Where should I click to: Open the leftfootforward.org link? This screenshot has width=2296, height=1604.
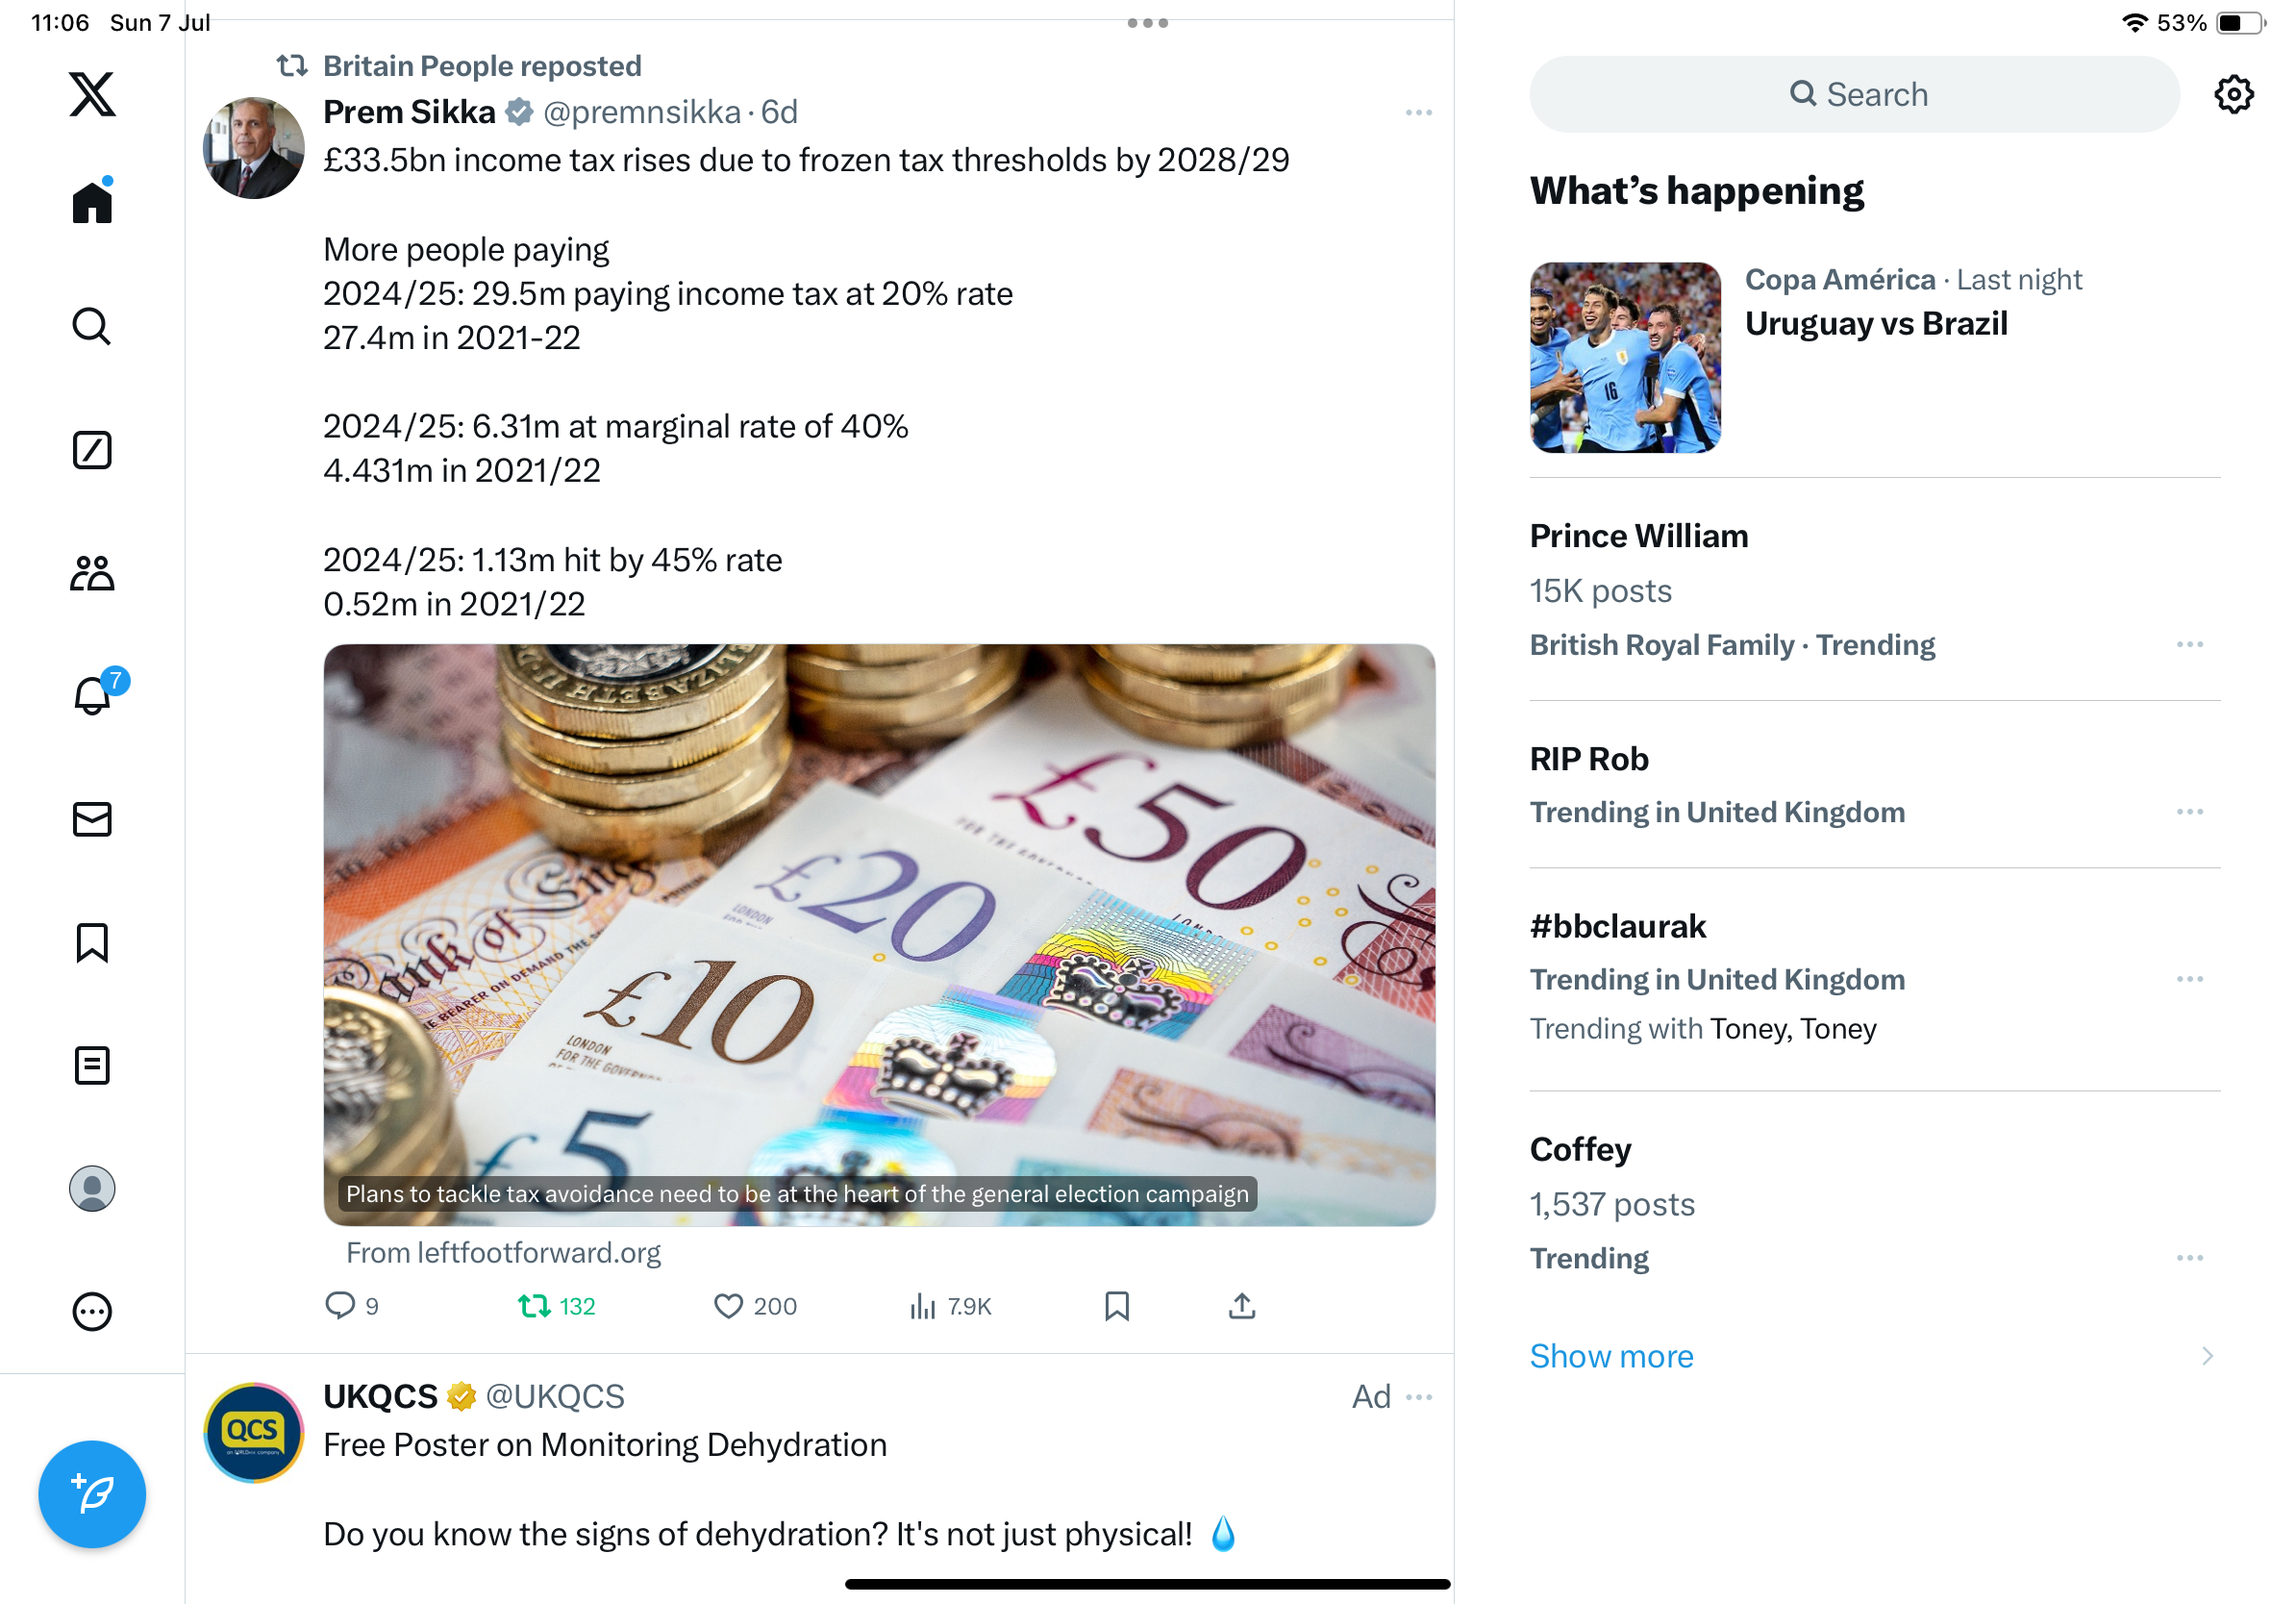pyautogui.click(x=503, y=1253)
